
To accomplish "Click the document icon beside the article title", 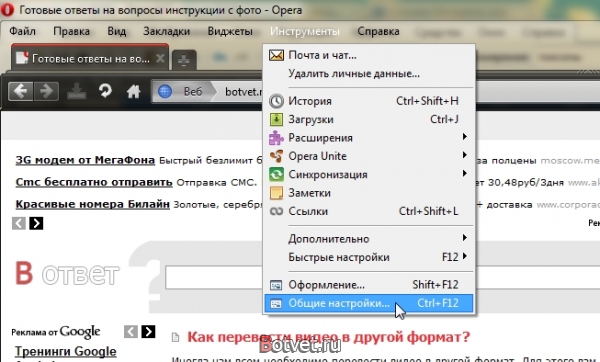I will [175, 337].
